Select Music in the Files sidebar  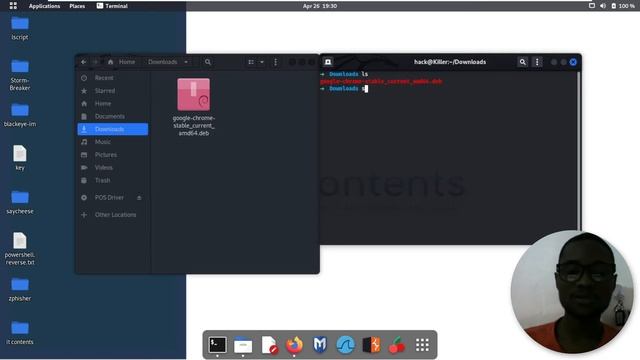point(113,142)
